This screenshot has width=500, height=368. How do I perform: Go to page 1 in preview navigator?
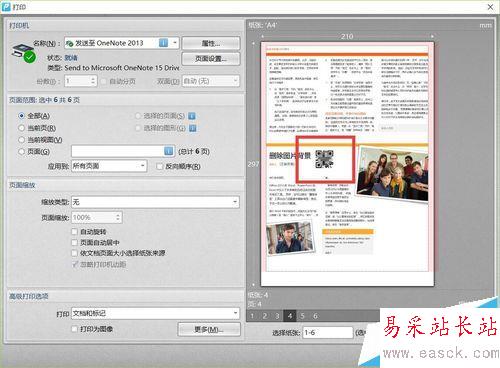(252, 316)
